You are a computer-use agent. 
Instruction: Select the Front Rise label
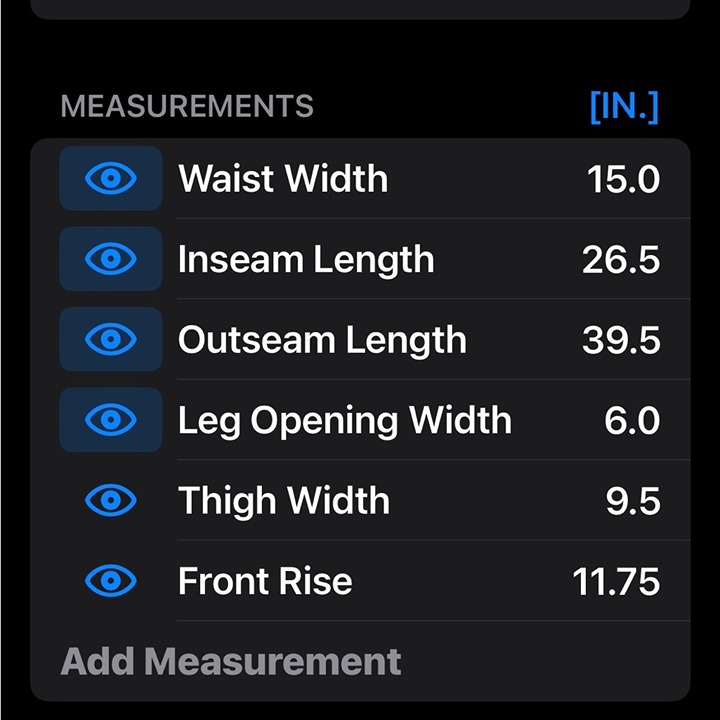pos(265,581)
